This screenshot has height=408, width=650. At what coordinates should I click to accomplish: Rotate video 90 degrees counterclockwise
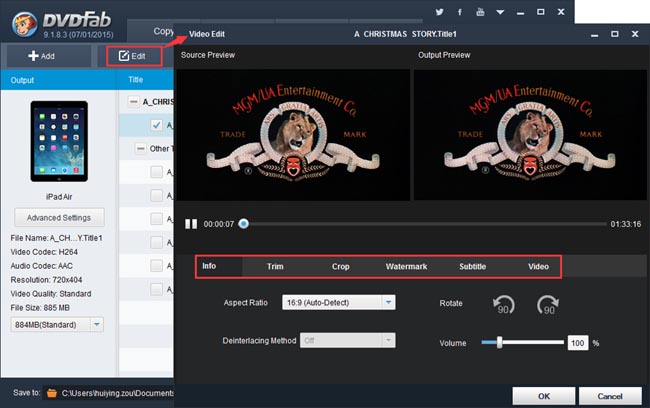coord(504,305)
